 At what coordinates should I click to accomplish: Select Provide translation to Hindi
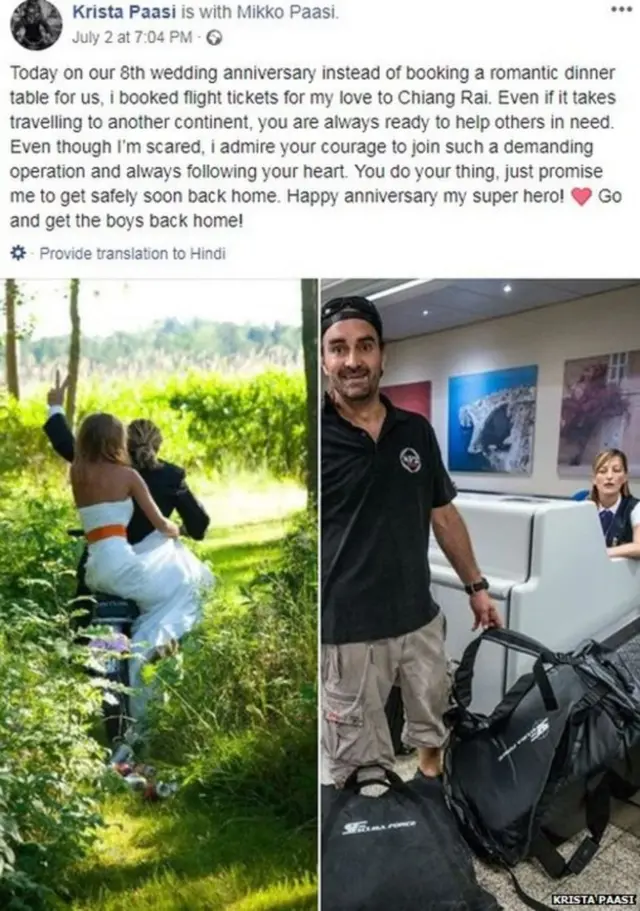(132, 253)
